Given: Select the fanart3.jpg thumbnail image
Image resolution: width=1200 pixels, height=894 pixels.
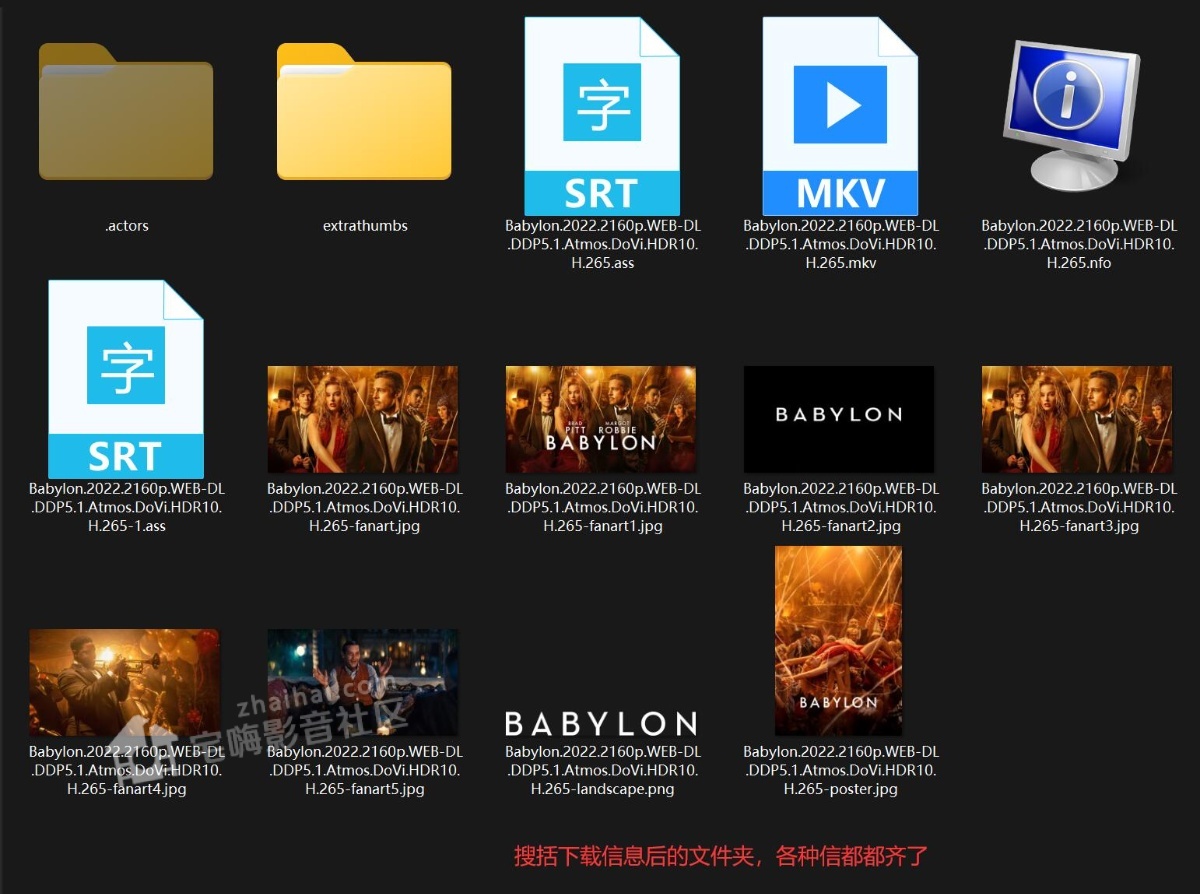Looking at the screenshot, I should [1077, 419].
